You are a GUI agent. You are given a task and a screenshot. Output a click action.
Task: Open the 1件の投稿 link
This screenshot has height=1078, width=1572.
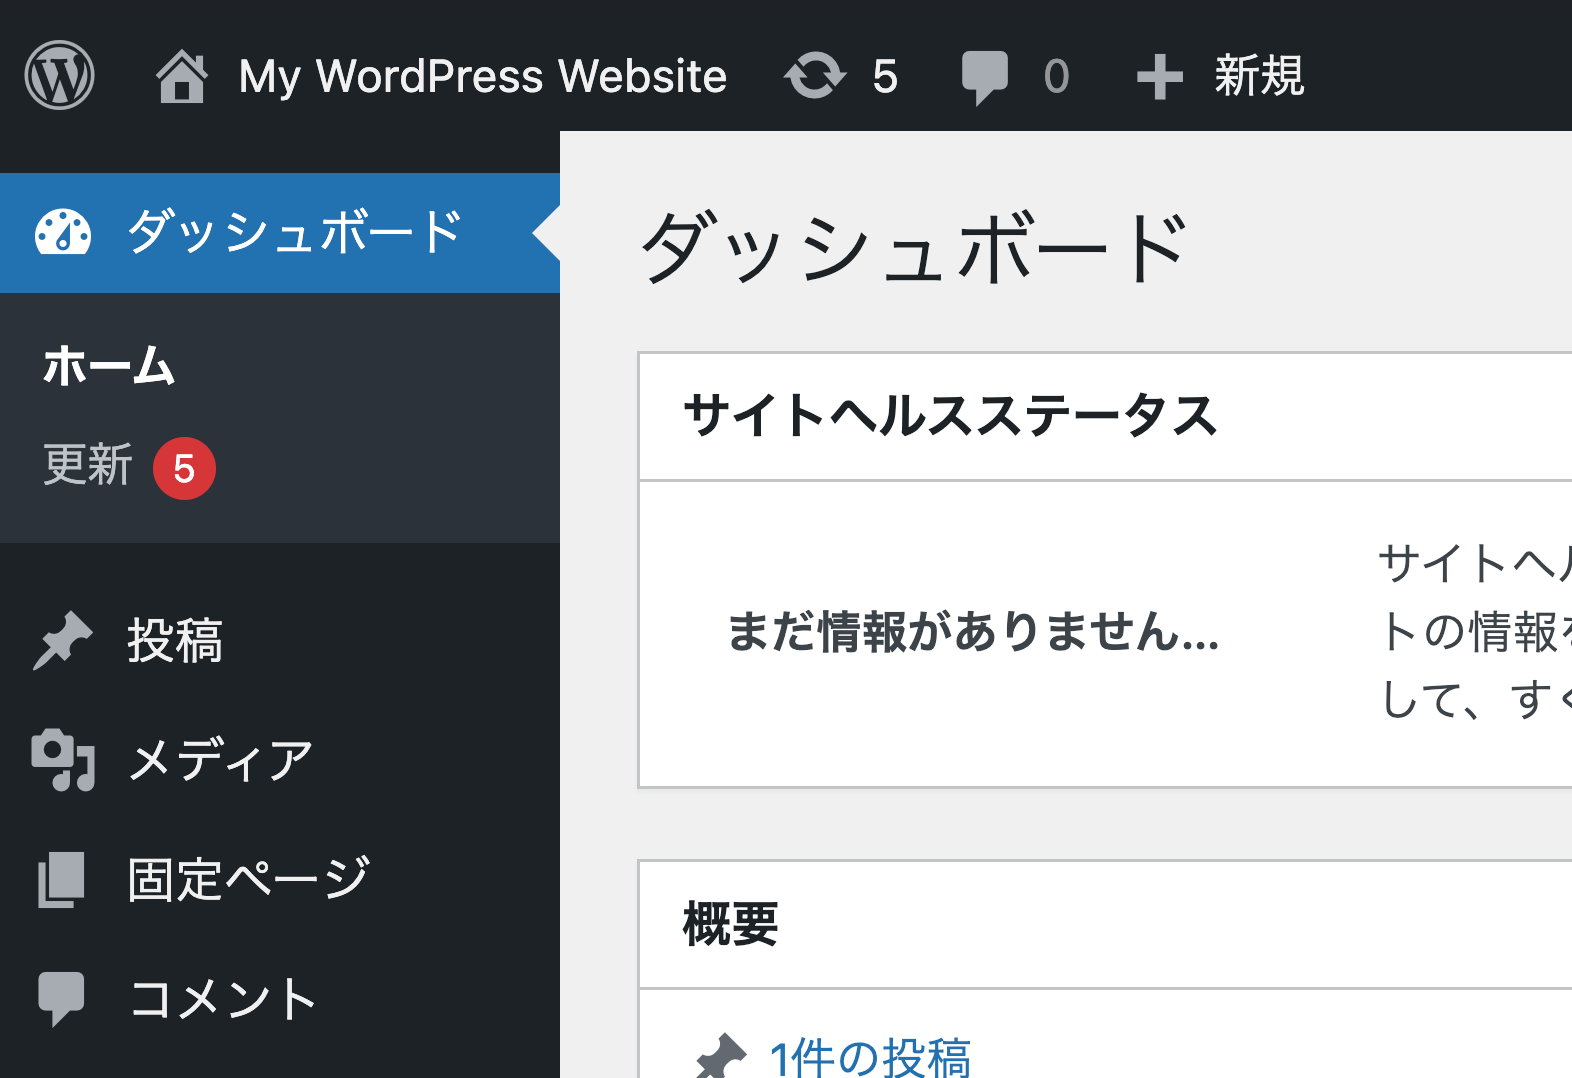coord(870,1057)
